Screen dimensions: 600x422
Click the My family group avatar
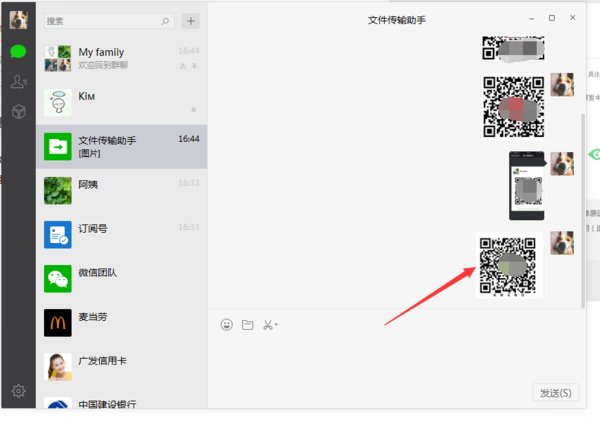58,58
